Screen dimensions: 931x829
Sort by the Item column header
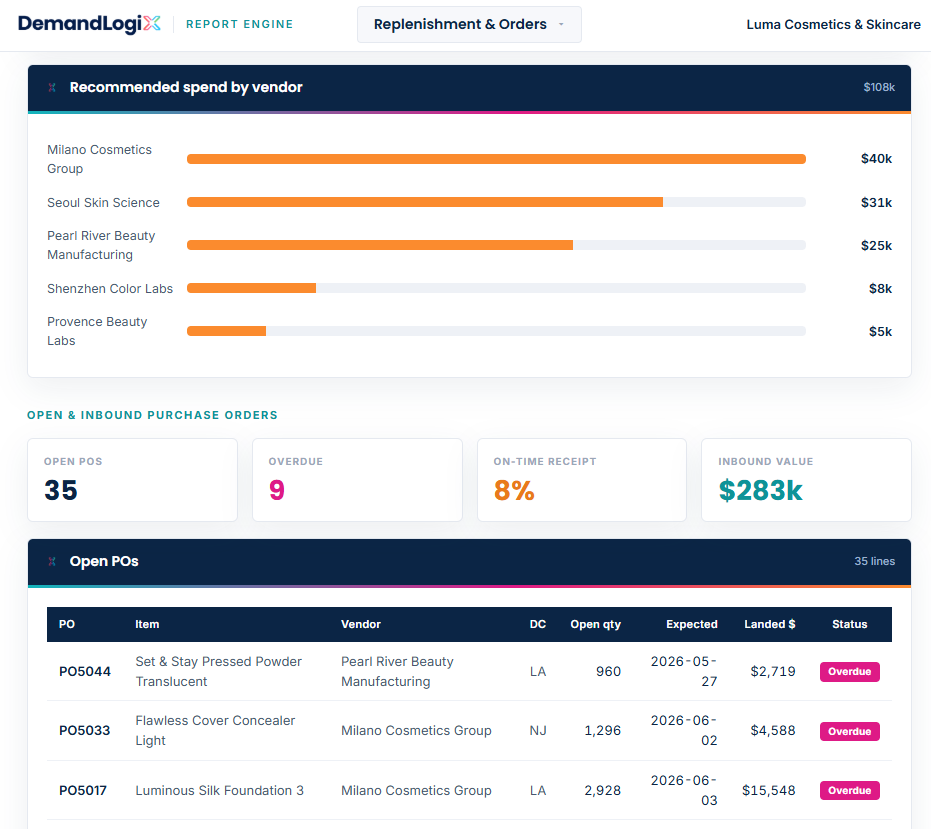147,624
